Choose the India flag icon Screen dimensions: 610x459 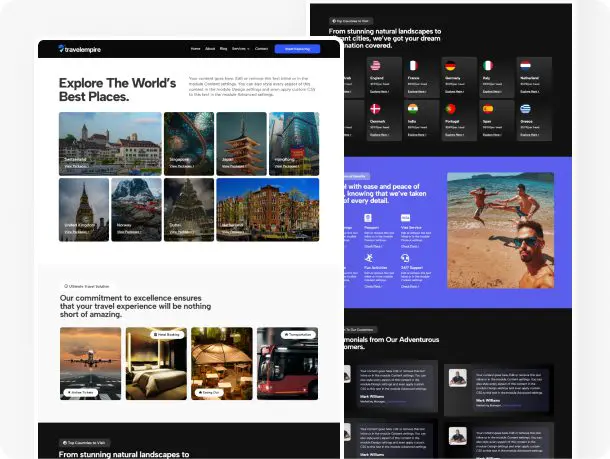click(412, 108)
